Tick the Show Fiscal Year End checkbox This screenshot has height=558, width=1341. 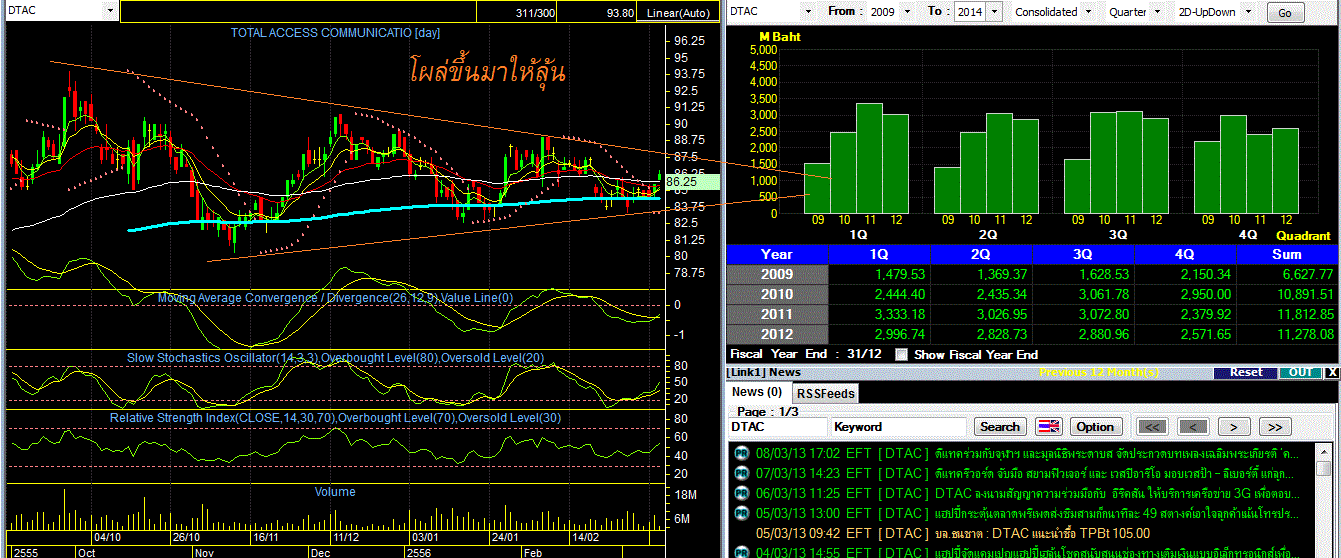click(903, 354)
